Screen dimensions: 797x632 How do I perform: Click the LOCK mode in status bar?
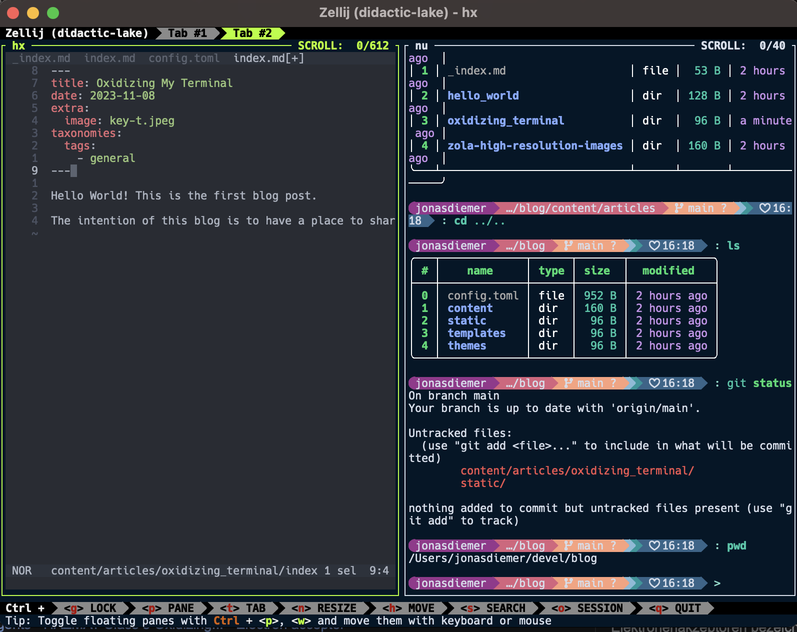click(x=90, y=608)
